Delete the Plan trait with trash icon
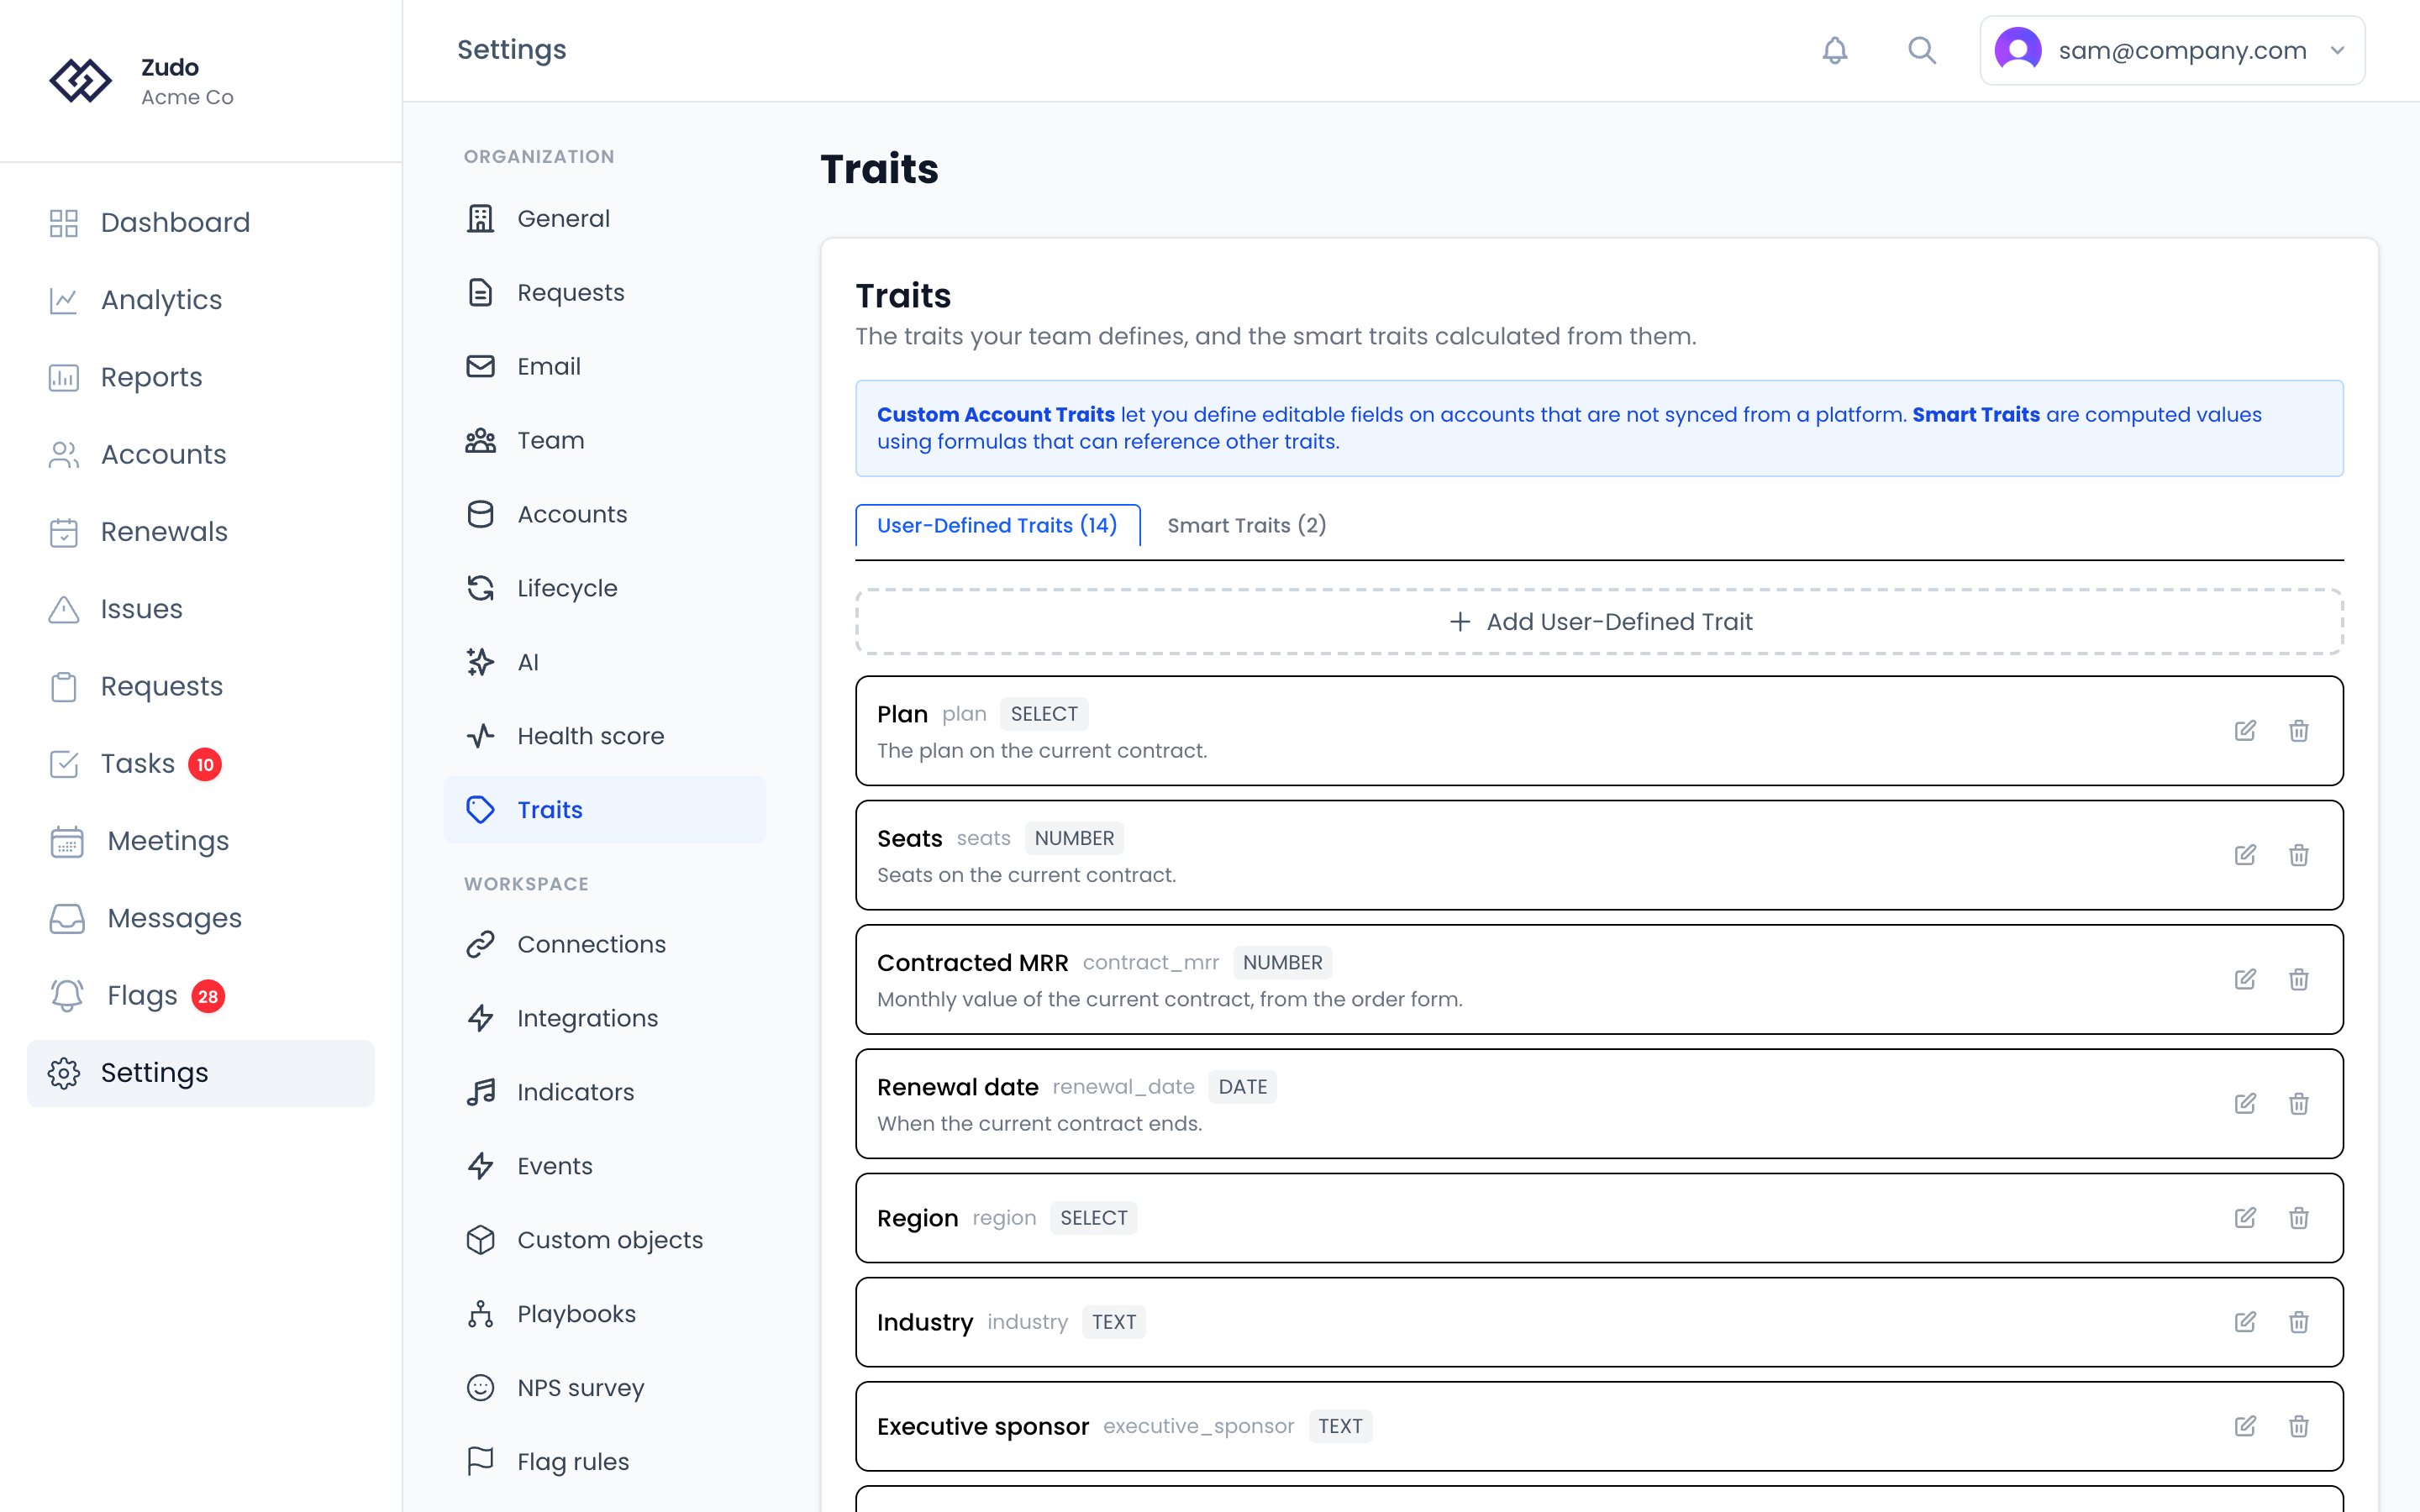This screenshot has width=2420, height=1512. (2299, 731)
